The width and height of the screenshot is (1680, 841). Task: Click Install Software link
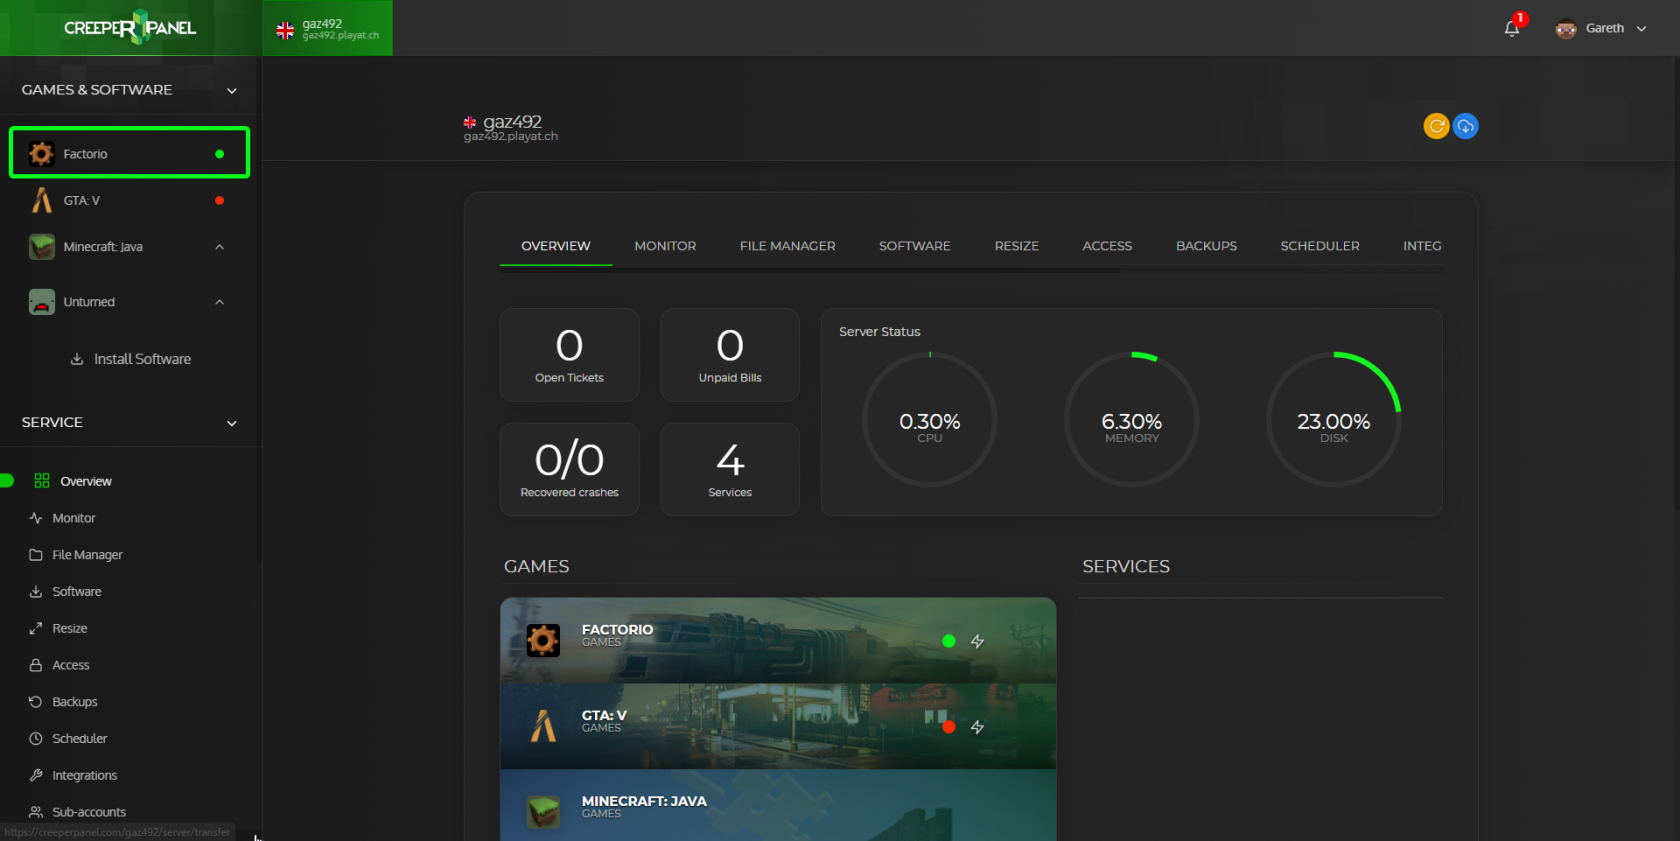(142, 359)
